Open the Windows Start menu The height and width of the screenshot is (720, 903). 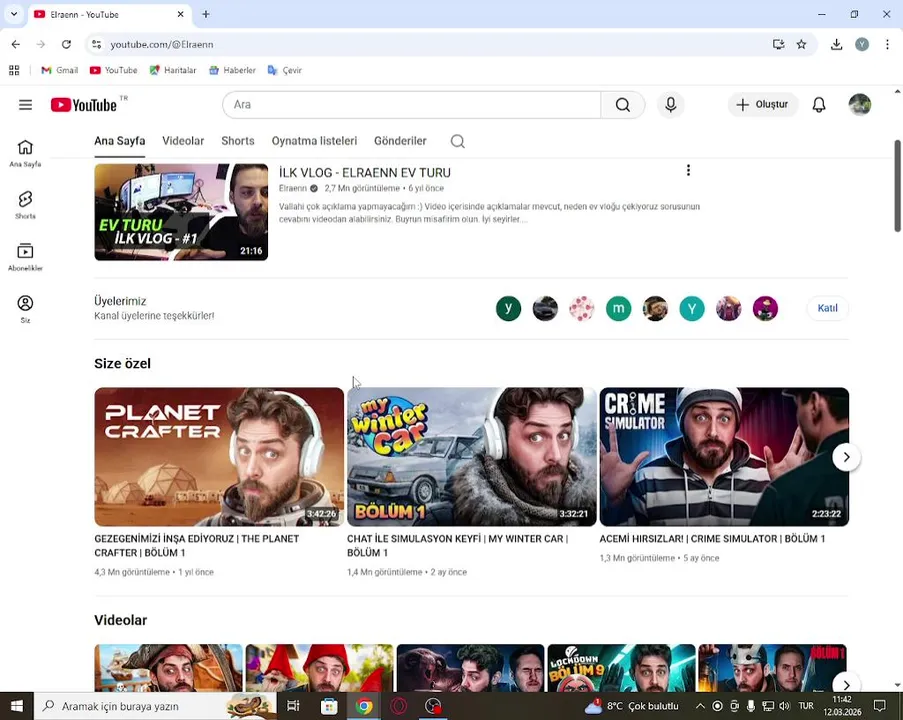(x=17, y=706)
